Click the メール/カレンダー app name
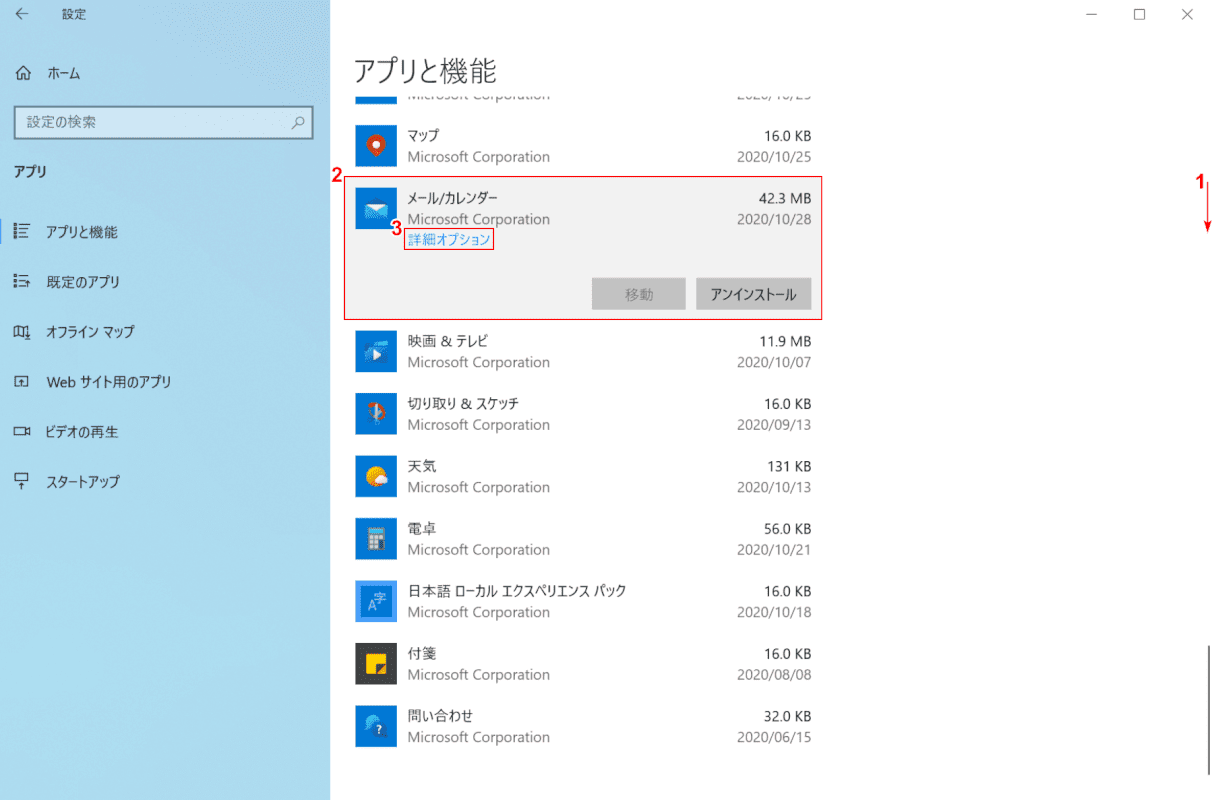The image size is (1212, 800). point(452,197)
